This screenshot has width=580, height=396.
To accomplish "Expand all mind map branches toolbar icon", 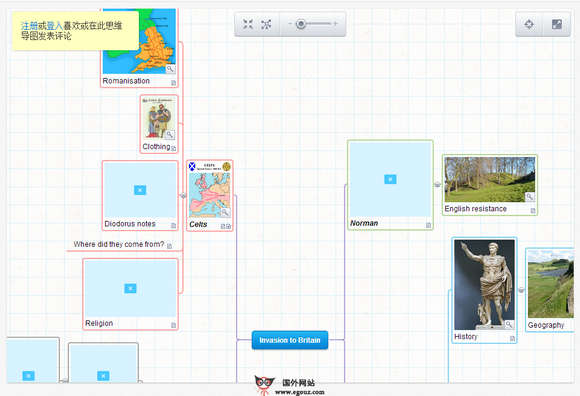I will point(266,24).
